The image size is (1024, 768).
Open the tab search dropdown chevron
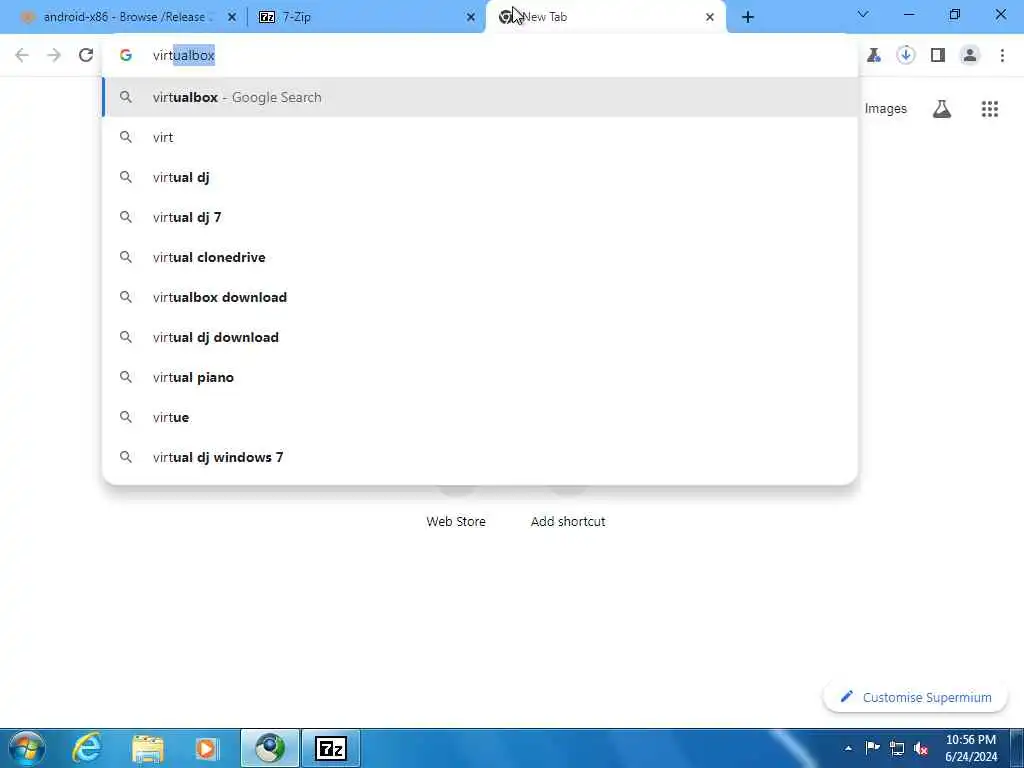pyautogui.click(x=863, y=14)
